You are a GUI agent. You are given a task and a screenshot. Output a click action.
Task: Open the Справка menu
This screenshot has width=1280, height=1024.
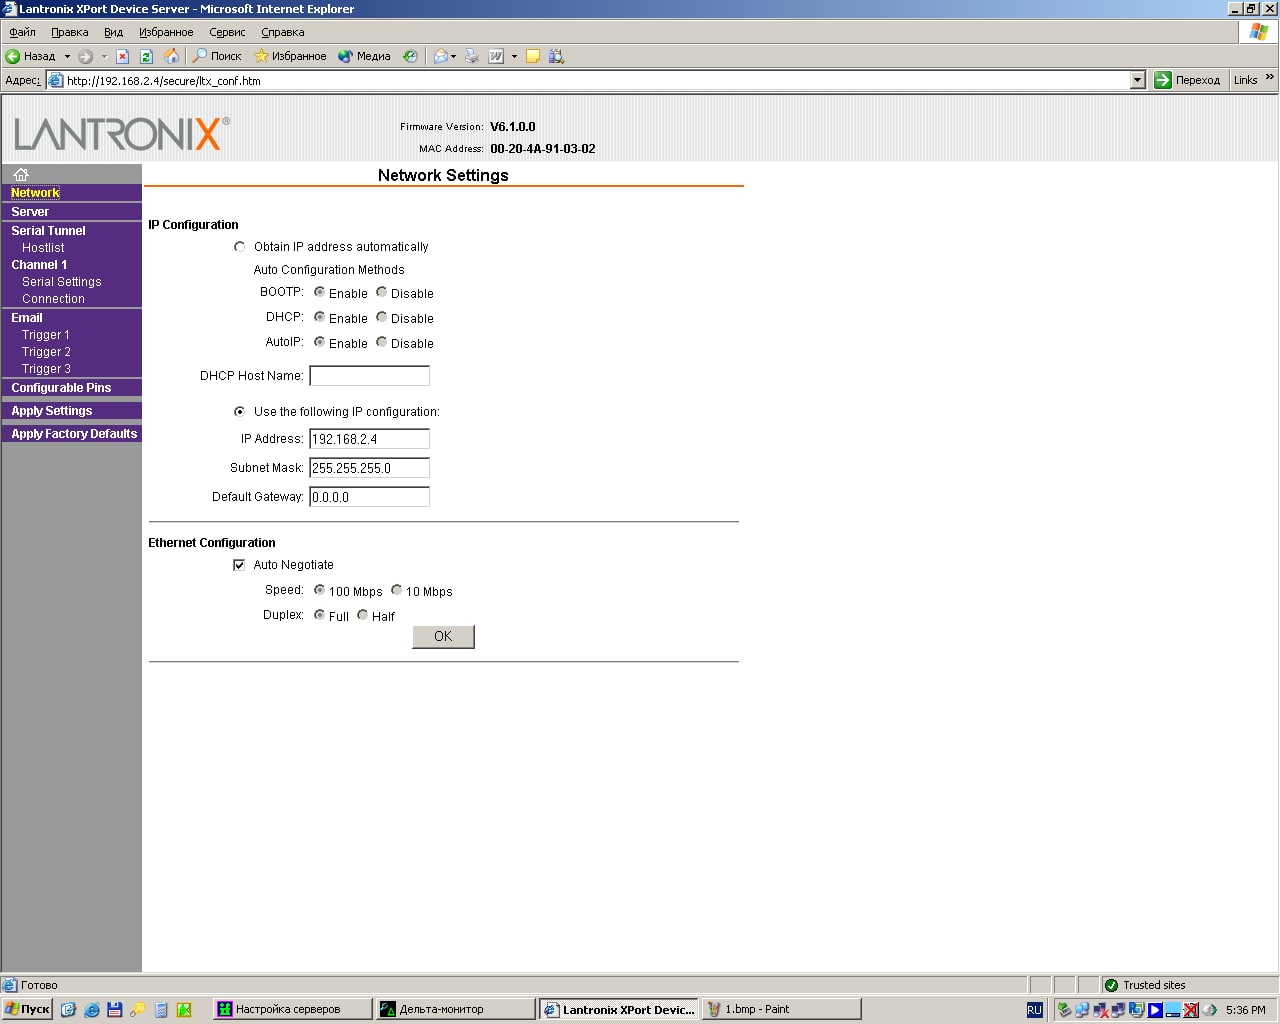[x=283, y=32]
